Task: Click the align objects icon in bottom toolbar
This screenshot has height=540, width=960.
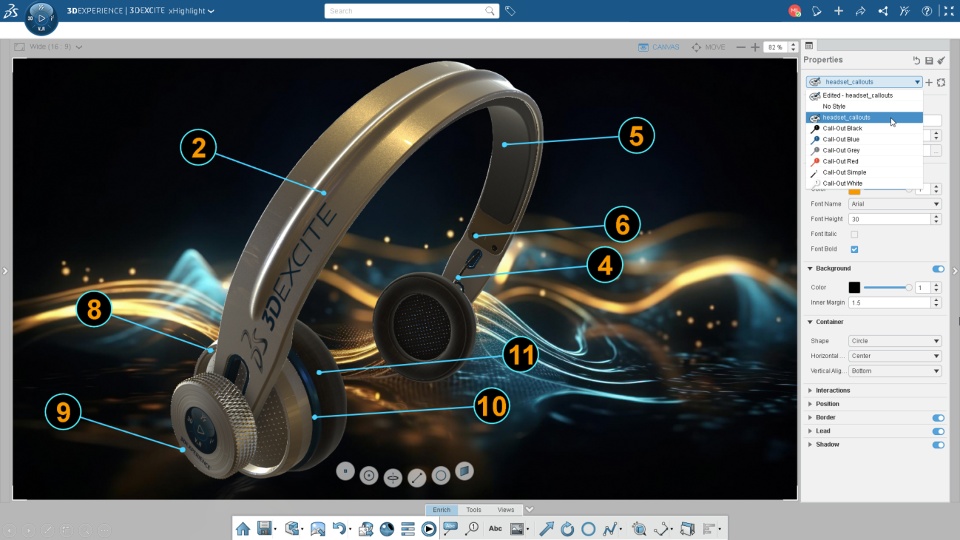Action: point(710,528)
